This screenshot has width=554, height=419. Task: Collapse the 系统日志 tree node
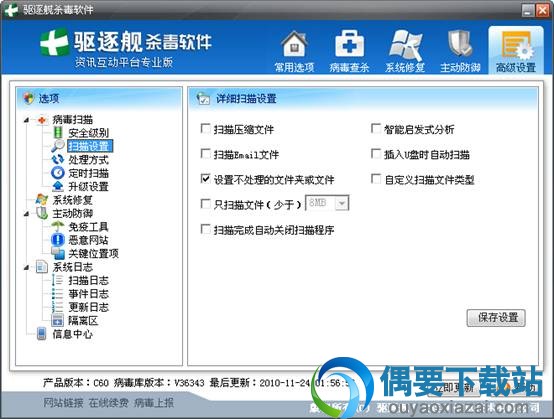pos(26,268)
